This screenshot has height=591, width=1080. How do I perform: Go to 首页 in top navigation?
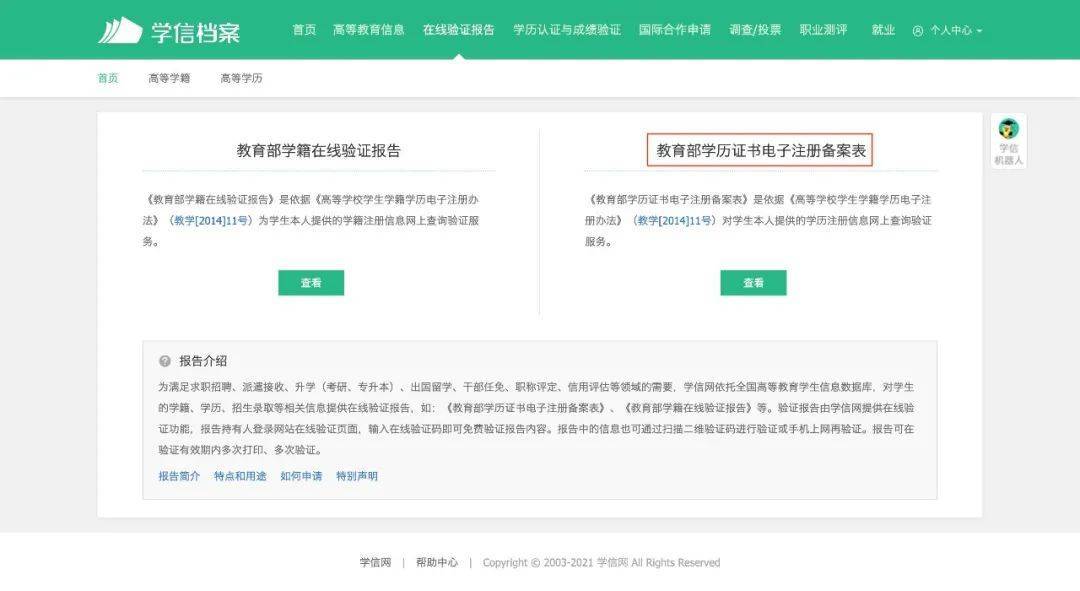pos(304,30)
